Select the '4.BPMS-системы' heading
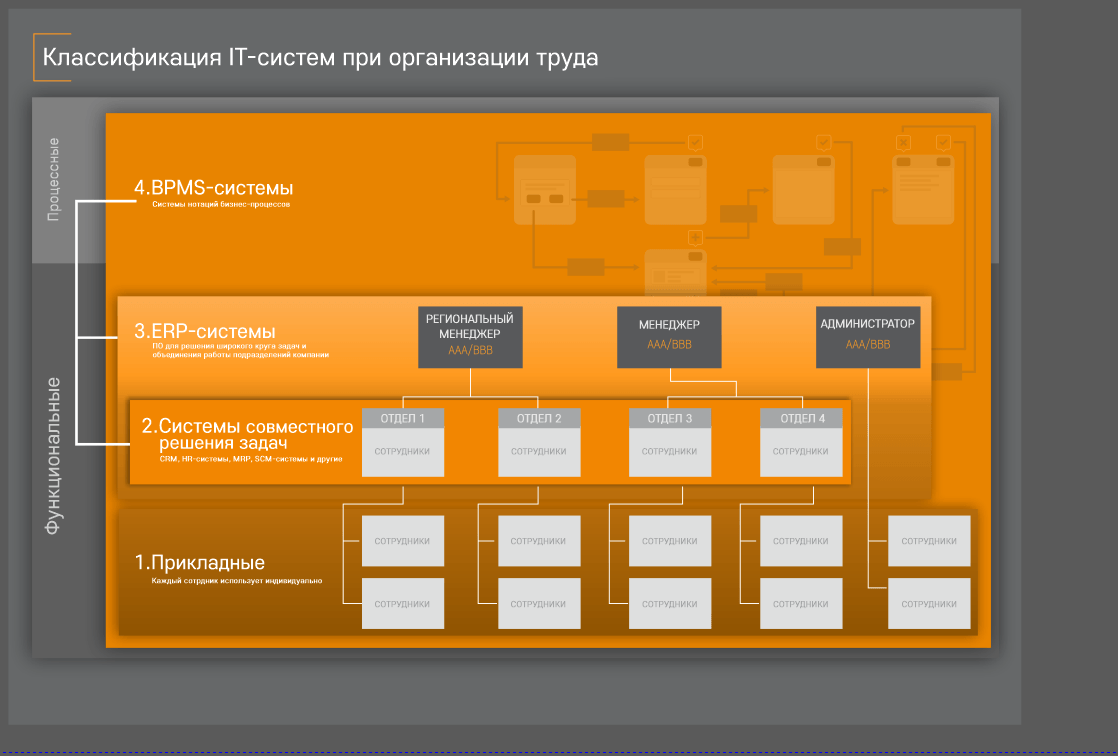 (214, 188)
